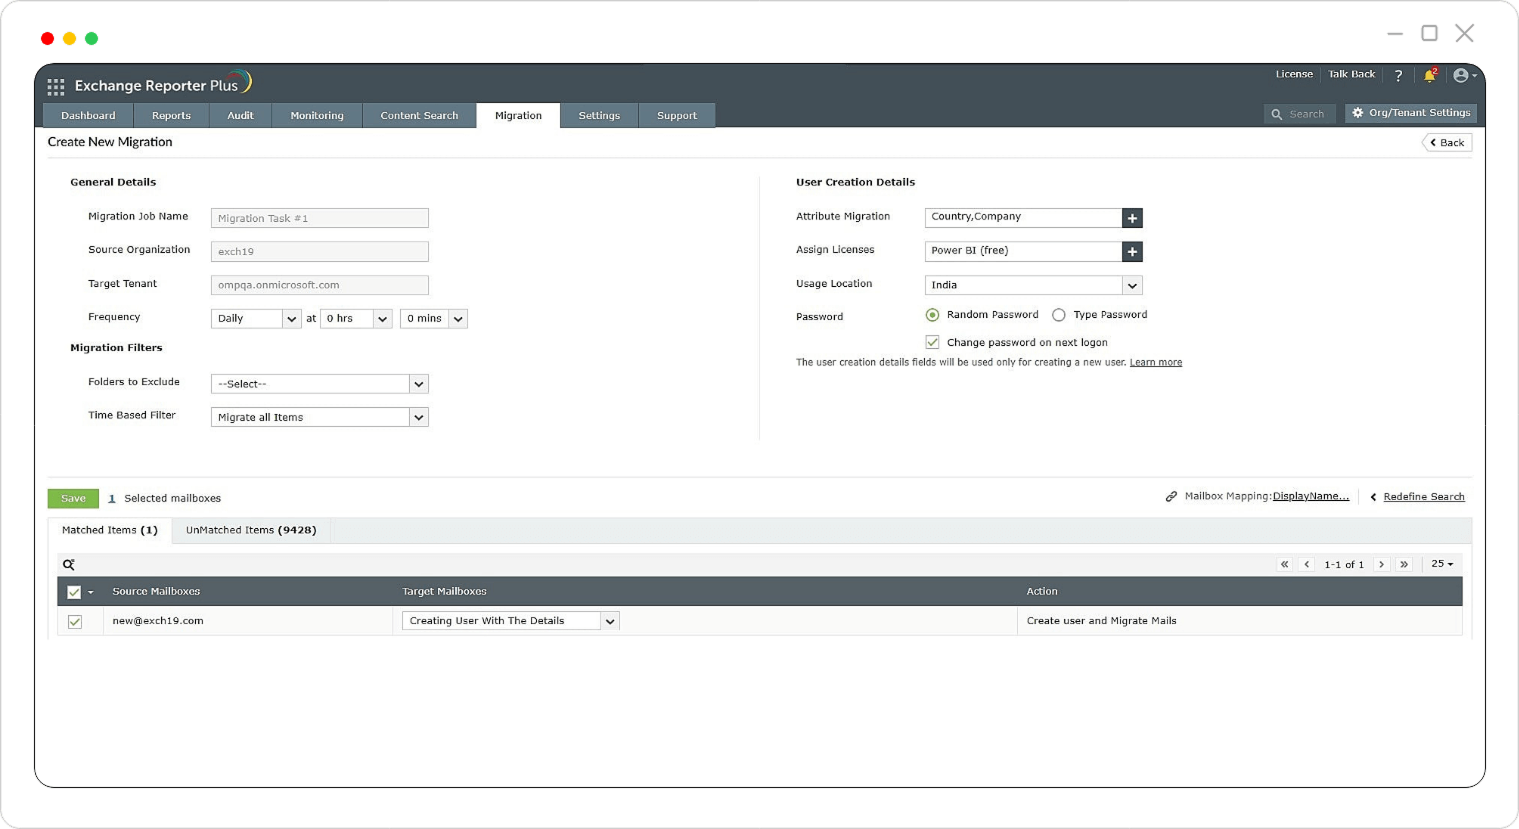Open the user account avatar menu
The height and width of the screenshot is (829, 1519).
(1463, 76)
